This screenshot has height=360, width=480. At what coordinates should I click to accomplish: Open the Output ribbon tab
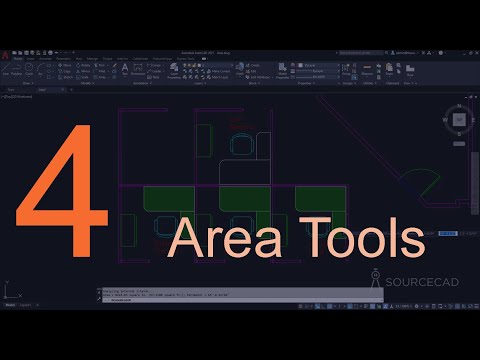tap(107, 59)
